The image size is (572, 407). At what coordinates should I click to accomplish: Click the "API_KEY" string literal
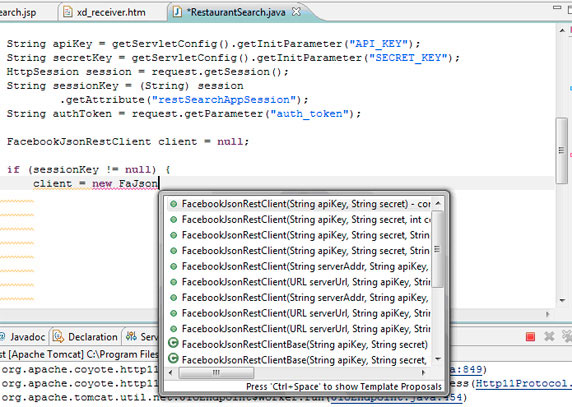pos(378,44)
